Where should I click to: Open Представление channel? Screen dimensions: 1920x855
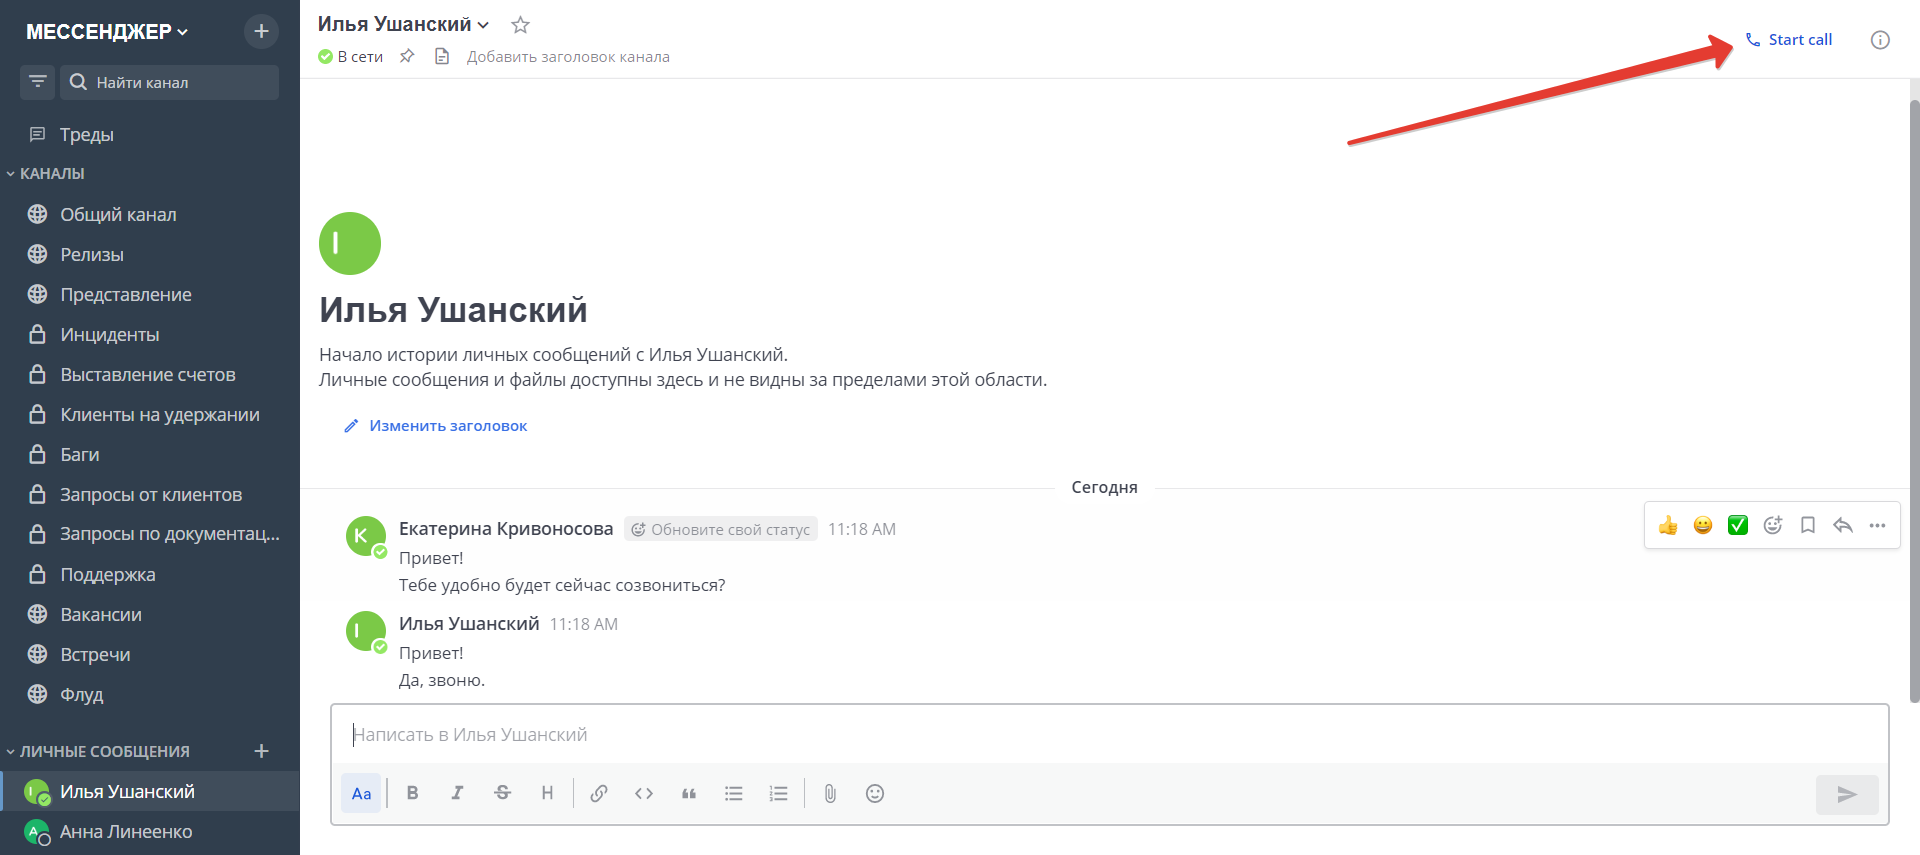[x=150, y=294]
